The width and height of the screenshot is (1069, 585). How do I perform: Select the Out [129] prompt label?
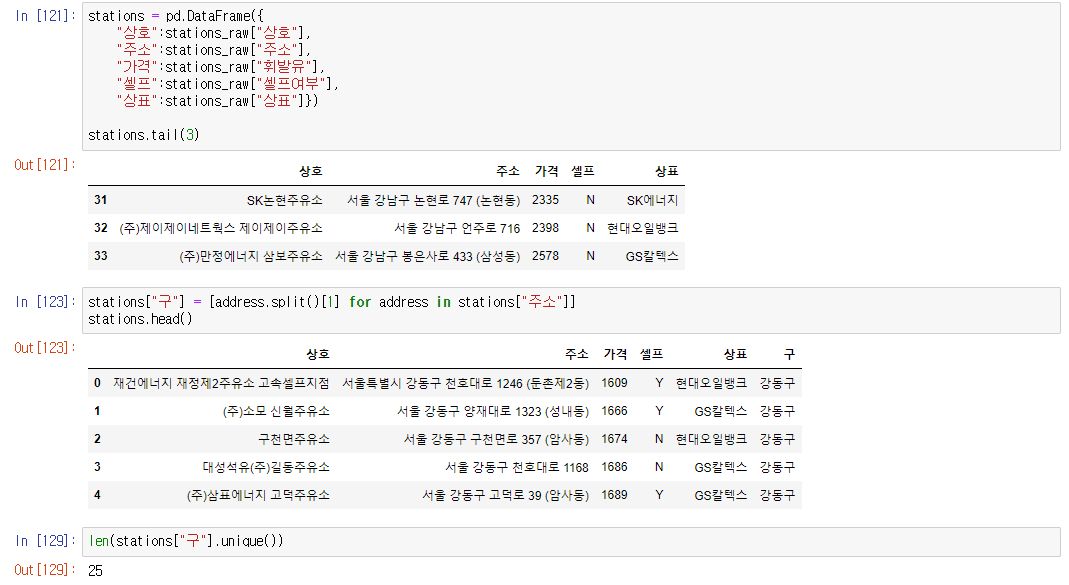(x=45, y=569)
